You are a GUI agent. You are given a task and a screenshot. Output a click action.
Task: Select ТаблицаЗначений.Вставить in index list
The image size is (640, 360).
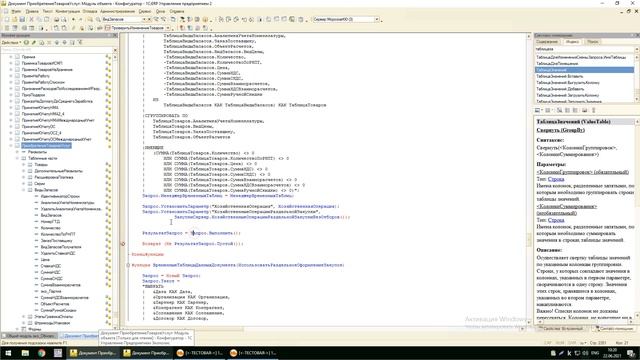(x=560, y=76)
